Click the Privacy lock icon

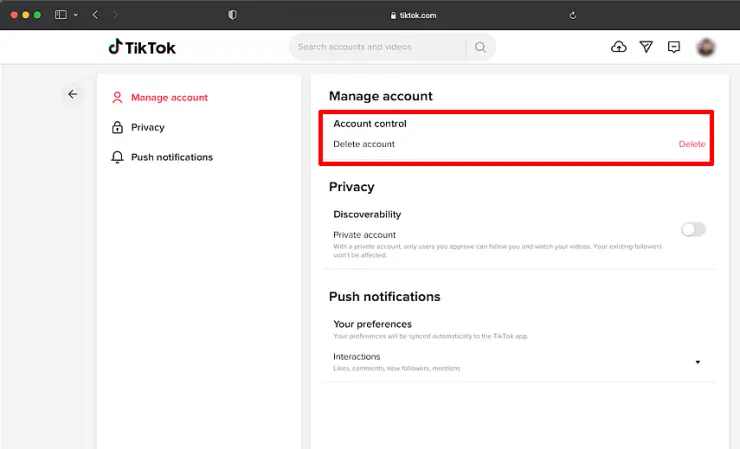[117, 127]
